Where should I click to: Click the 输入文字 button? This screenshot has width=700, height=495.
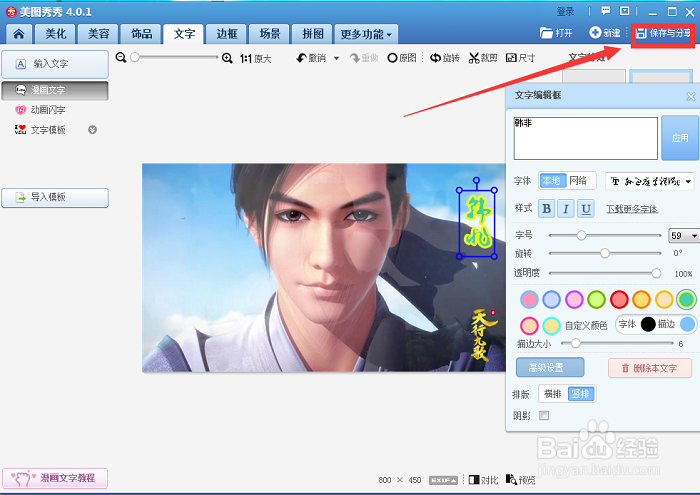[55, 64]
